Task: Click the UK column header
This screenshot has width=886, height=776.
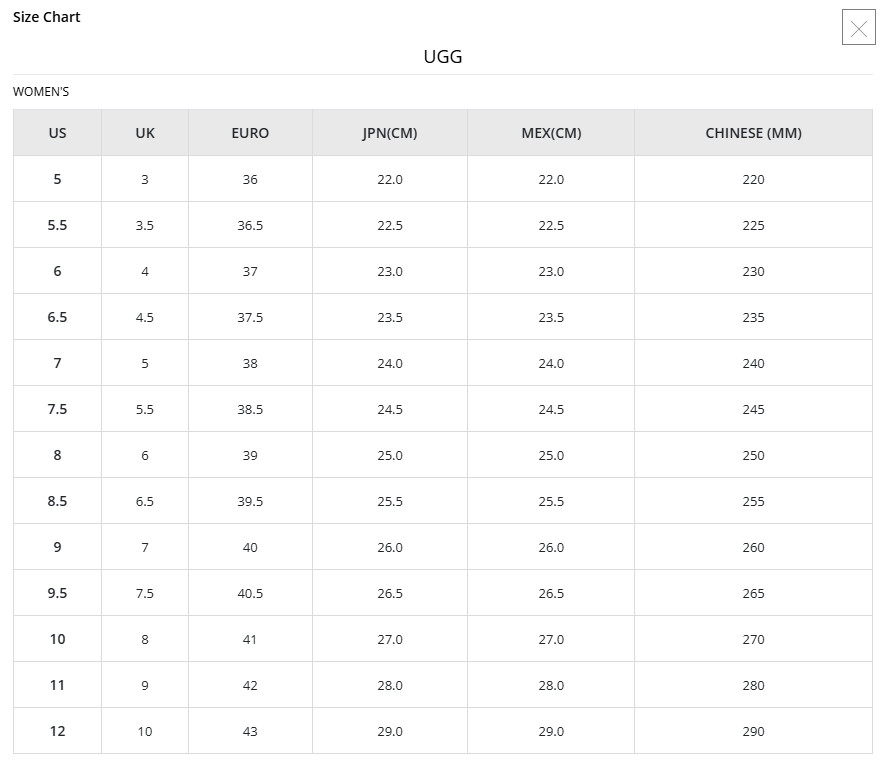Action: (x=145, y=133)
